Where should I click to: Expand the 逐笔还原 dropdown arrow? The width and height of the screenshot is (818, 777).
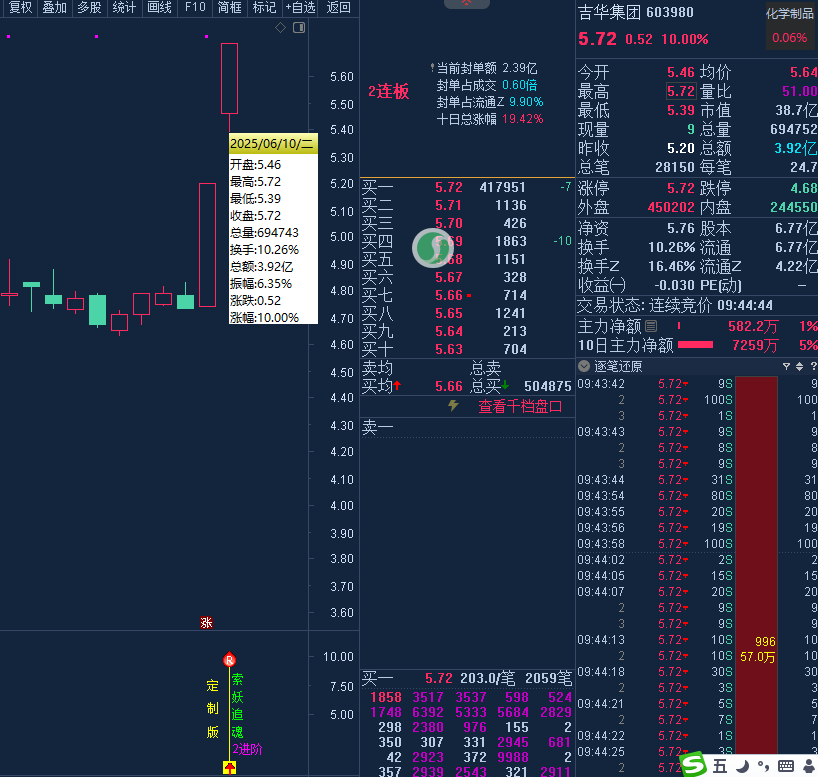(x=585, y=366)
